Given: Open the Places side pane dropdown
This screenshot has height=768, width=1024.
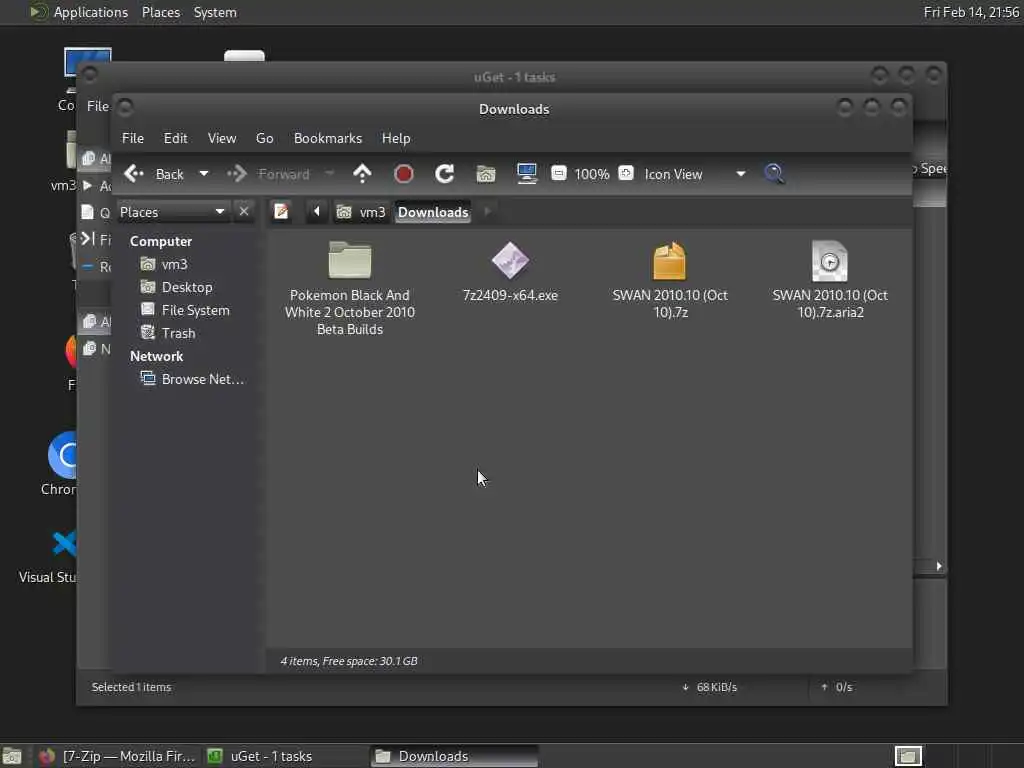Looking at the screenshot, I should pos(173,212).
